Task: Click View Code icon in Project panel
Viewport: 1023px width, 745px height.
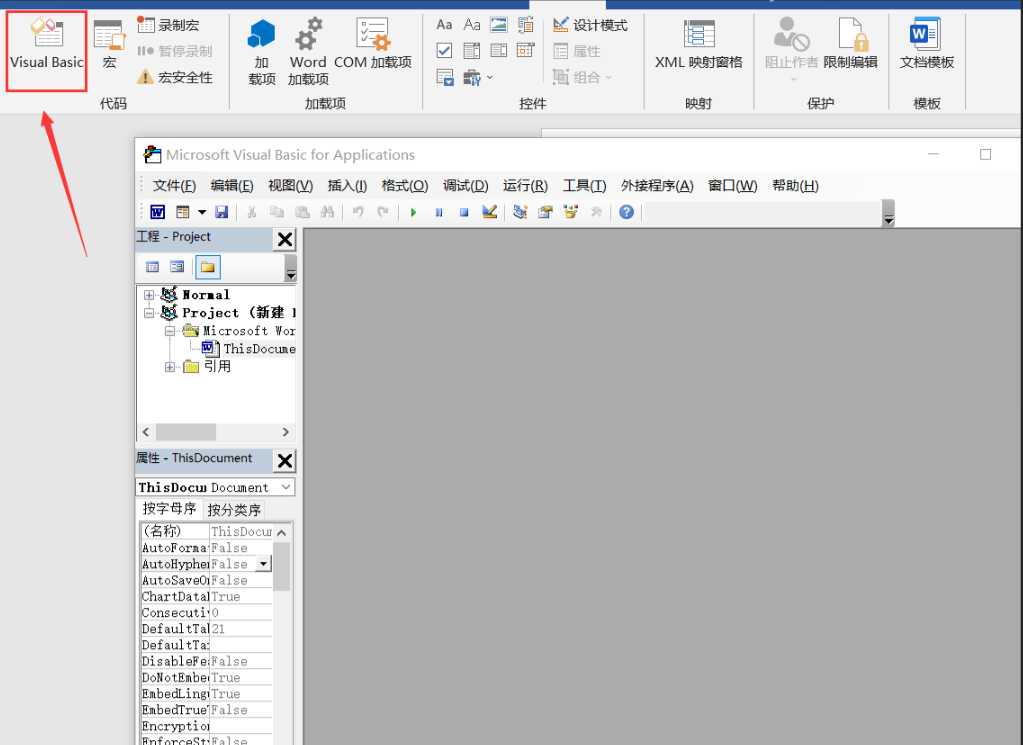Action: [153, 267]
